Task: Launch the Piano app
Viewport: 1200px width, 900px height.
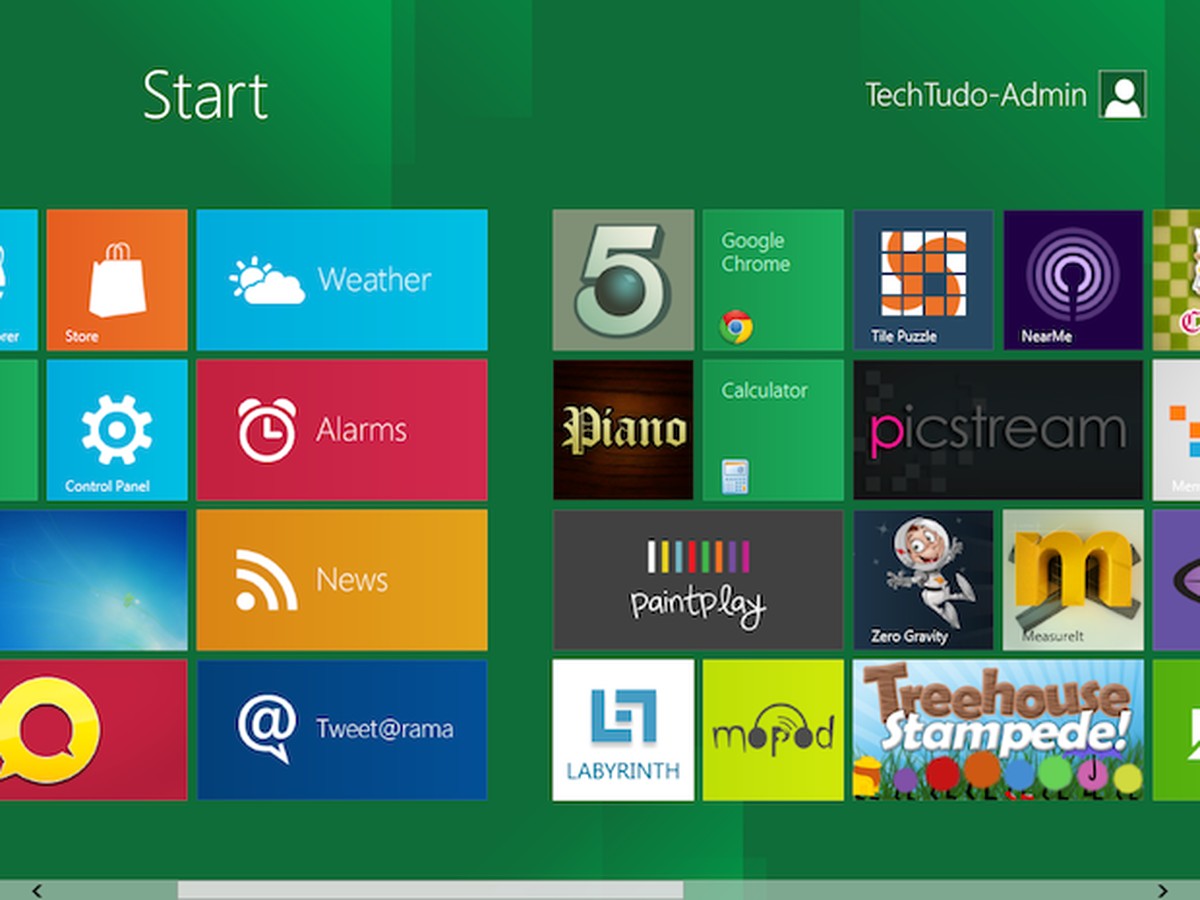Action: (622, 430)
